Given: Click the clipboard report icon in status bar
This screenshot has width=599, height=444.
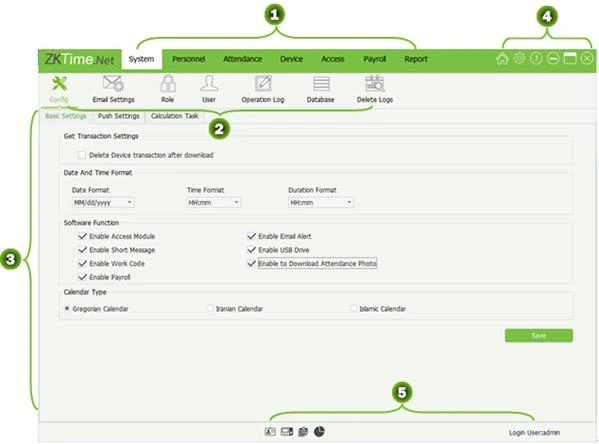Looking at the screenshot, I should coord(303,432).
